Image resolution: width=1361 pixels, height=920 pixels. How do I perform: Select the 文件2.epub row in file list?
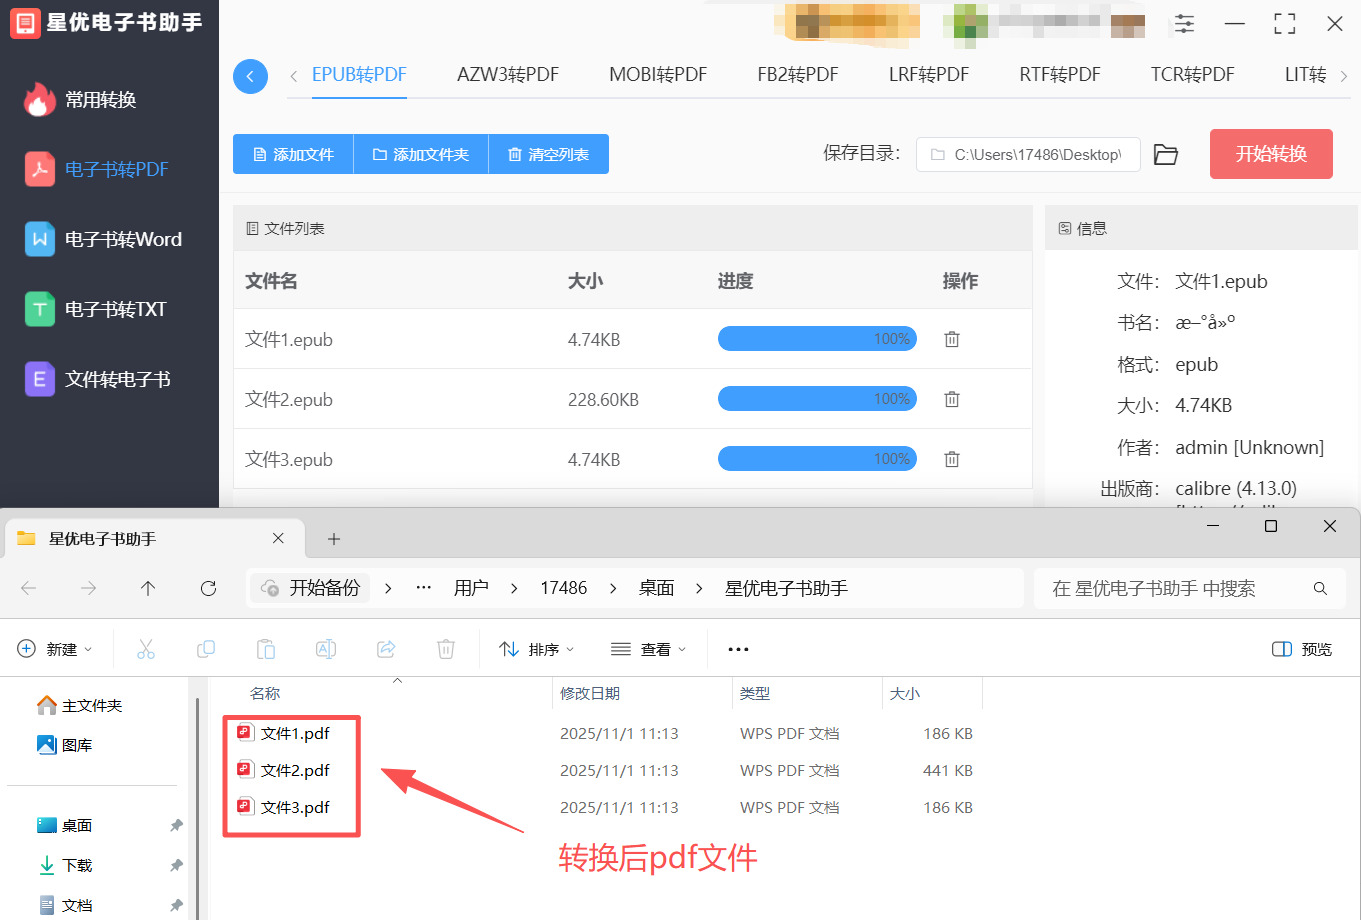pyautogui.click(x=632, y=399)
